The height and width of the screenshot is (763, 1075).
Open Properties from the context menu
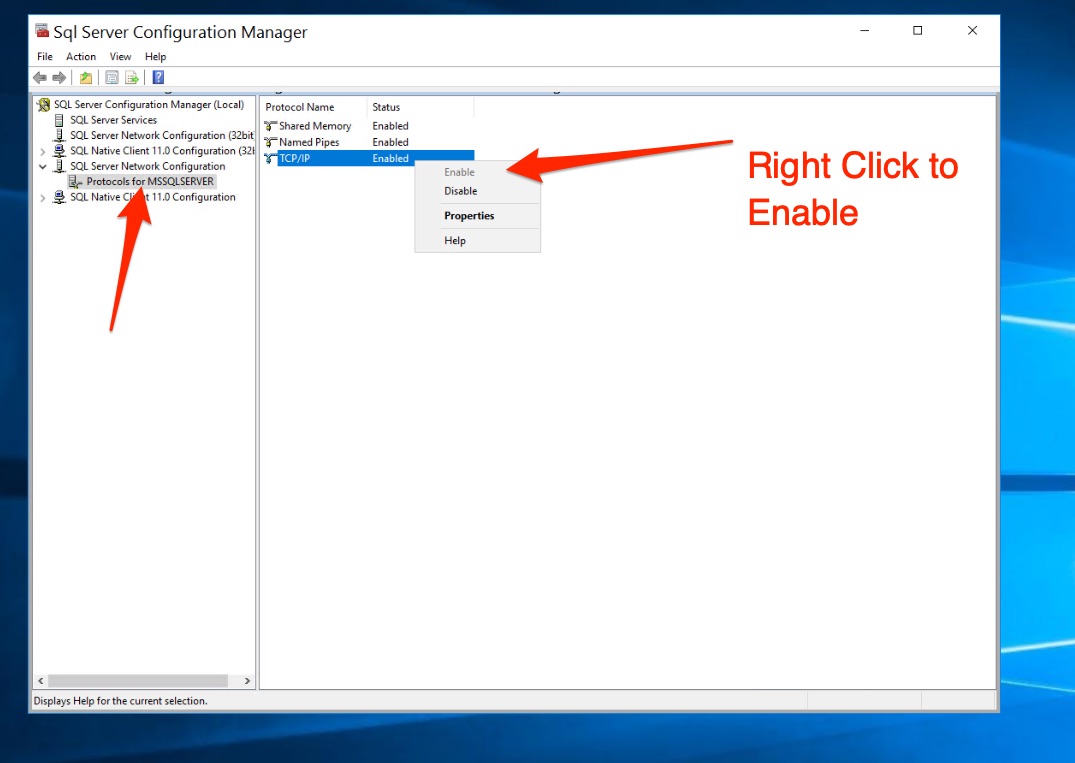coord(468,216)
